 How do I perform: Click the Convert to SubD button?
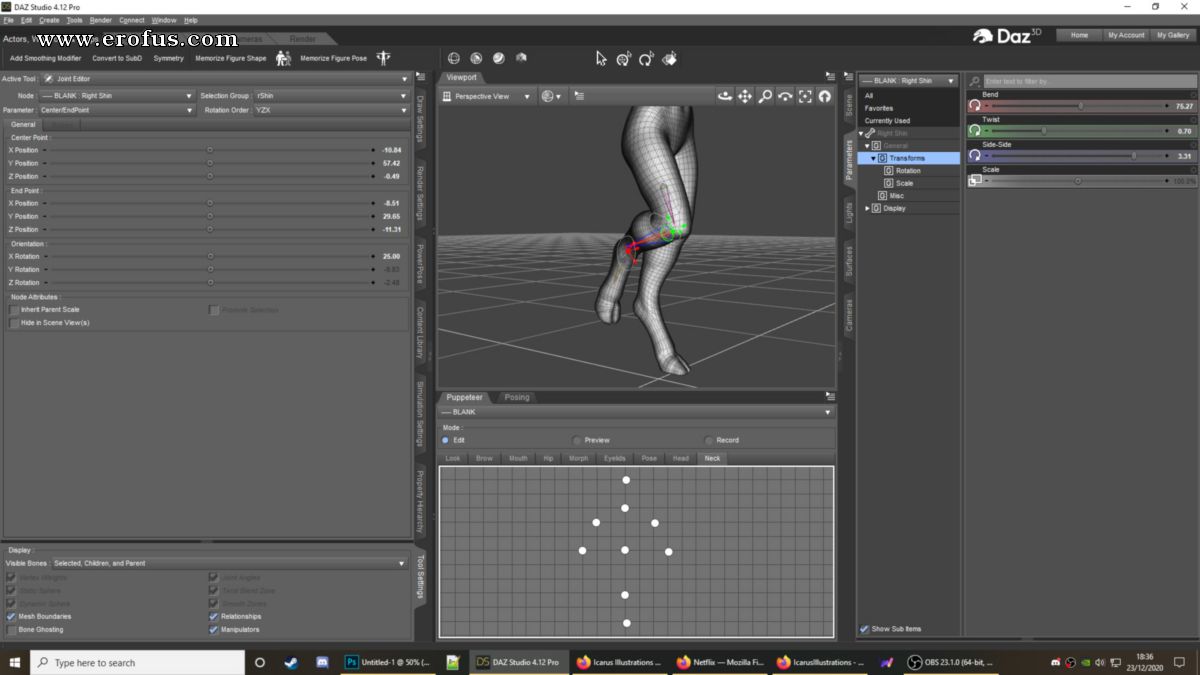(x=117, y=58)
